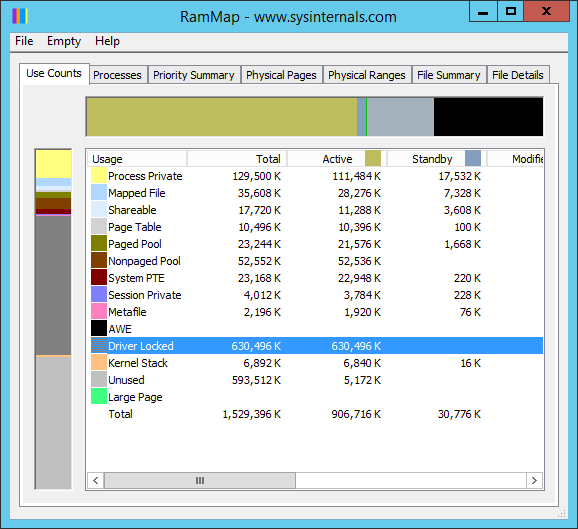Maximize the RamMap window
Viewport: 578px width, 529px height.
pyautogui.click(x=511, y=11)
